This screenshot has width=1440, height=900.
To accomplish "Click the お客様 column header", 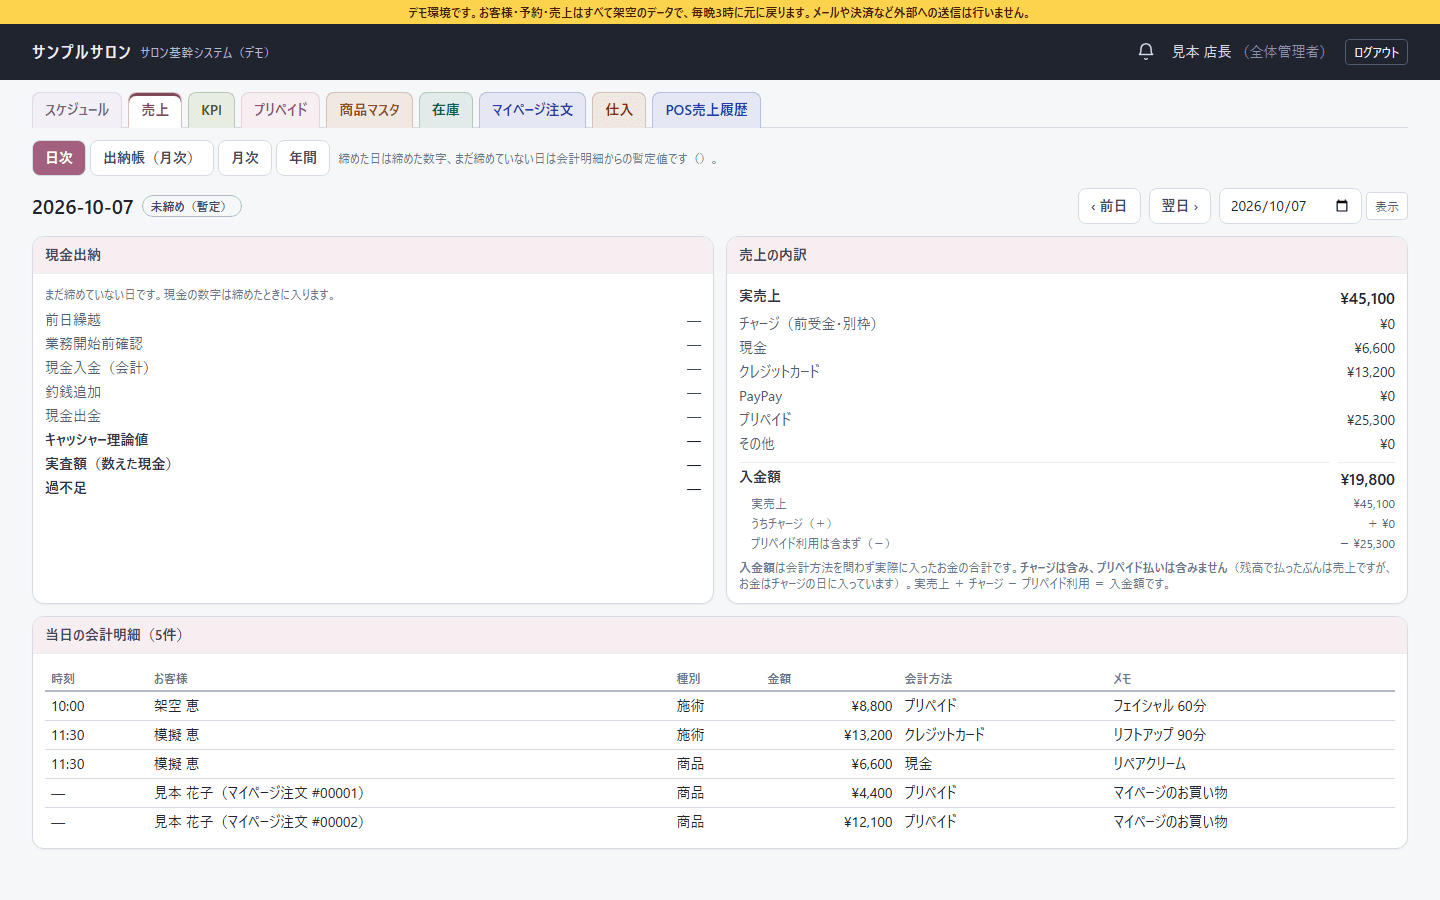I will [171, 679].
